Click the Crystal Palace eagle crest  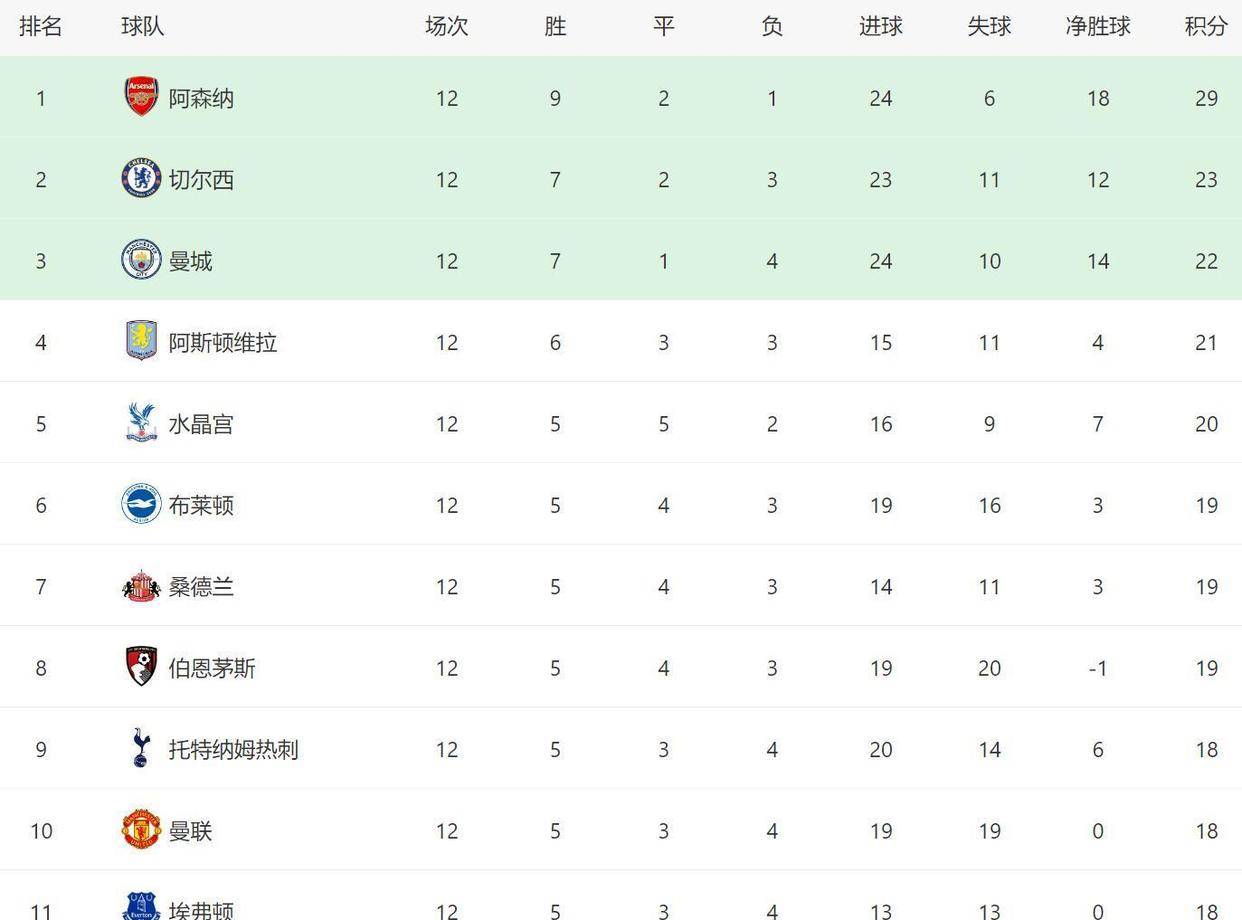(141, 423)
